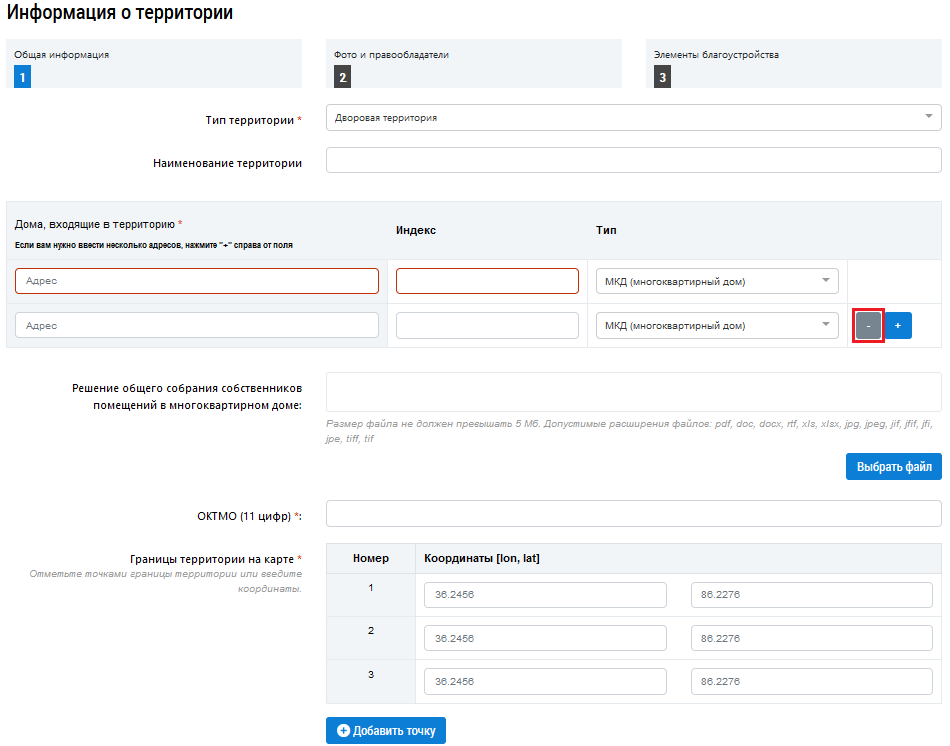950x746 pixels.
Task: Click point 1 longitude coordinate field
Action: tap(545, 595)
